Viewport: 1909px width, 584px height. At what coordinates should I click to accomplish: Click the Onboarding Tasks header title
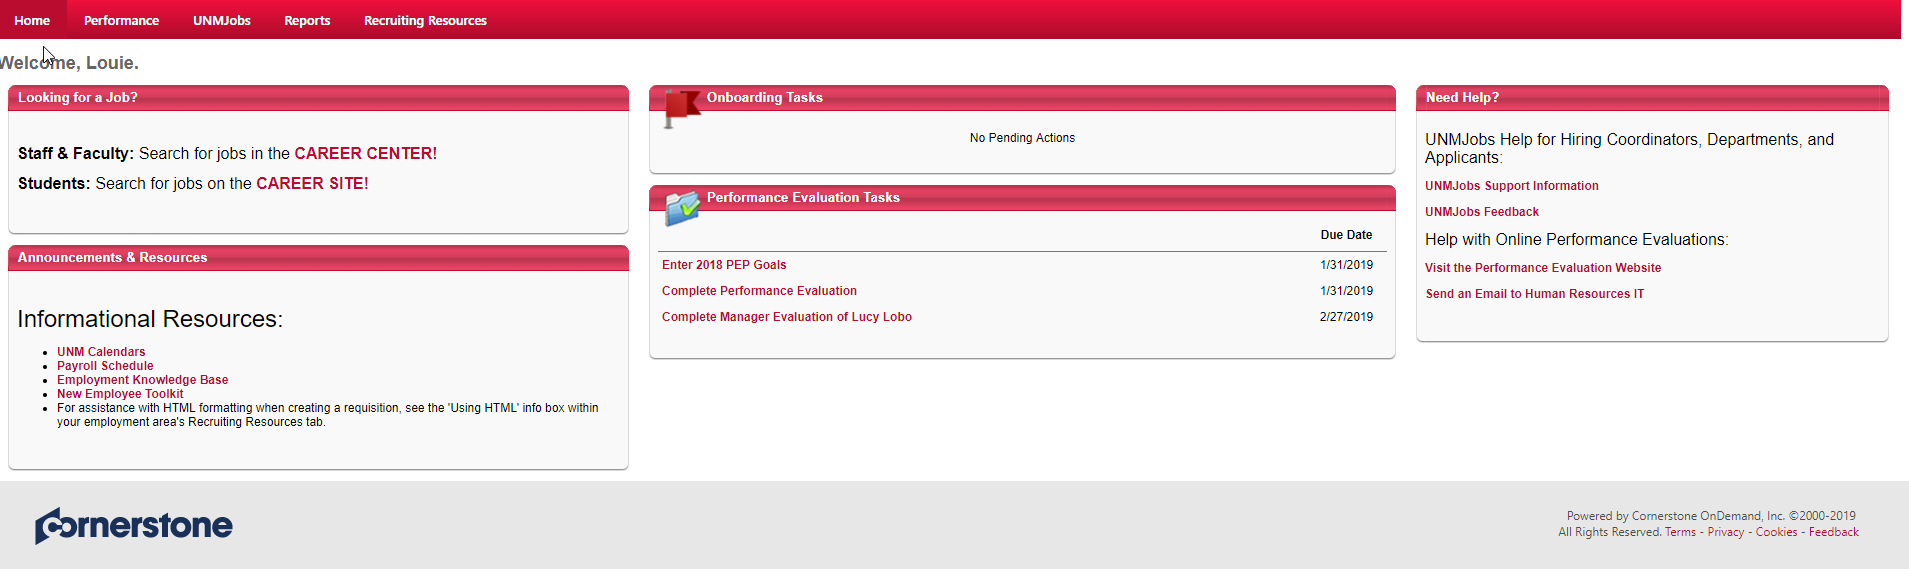coord(765,97)
